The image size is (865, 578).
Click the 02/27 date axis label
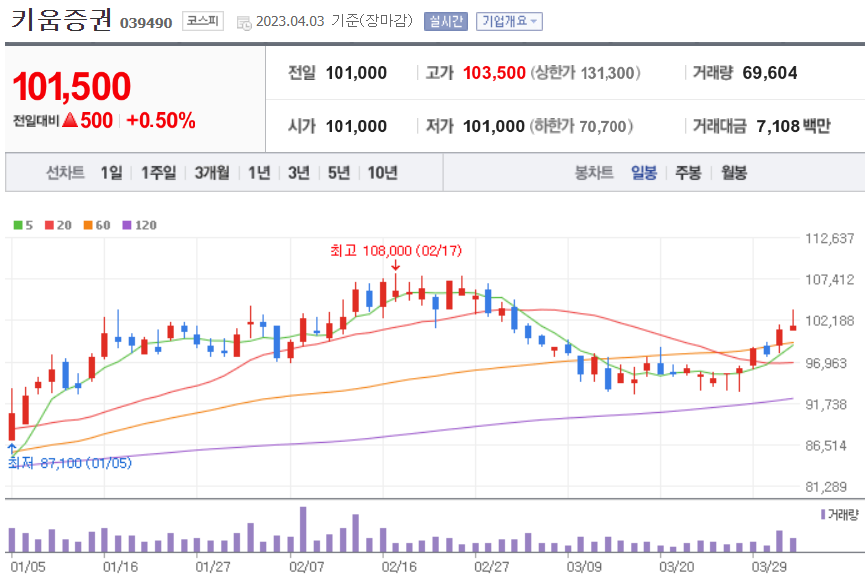[492, 566]
